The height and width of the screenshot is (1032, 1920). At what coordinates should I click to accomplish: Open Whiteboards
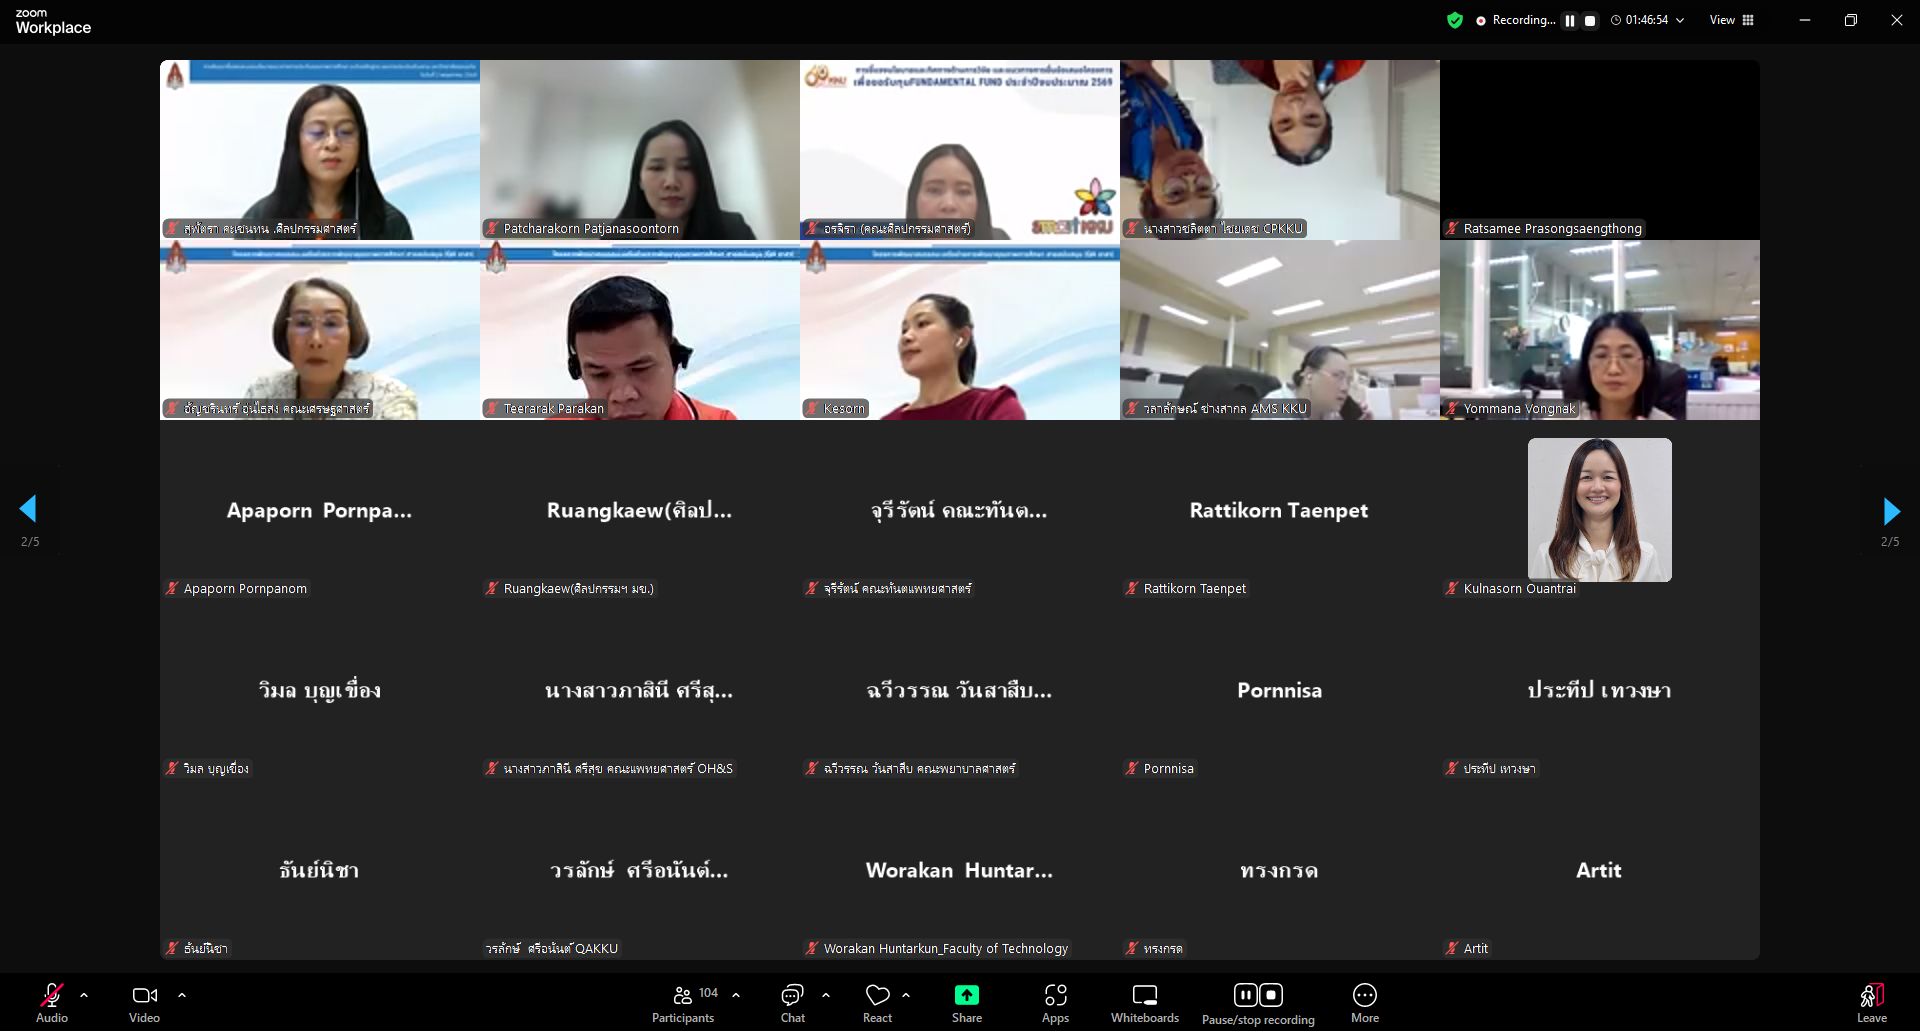point(1145,1003)
